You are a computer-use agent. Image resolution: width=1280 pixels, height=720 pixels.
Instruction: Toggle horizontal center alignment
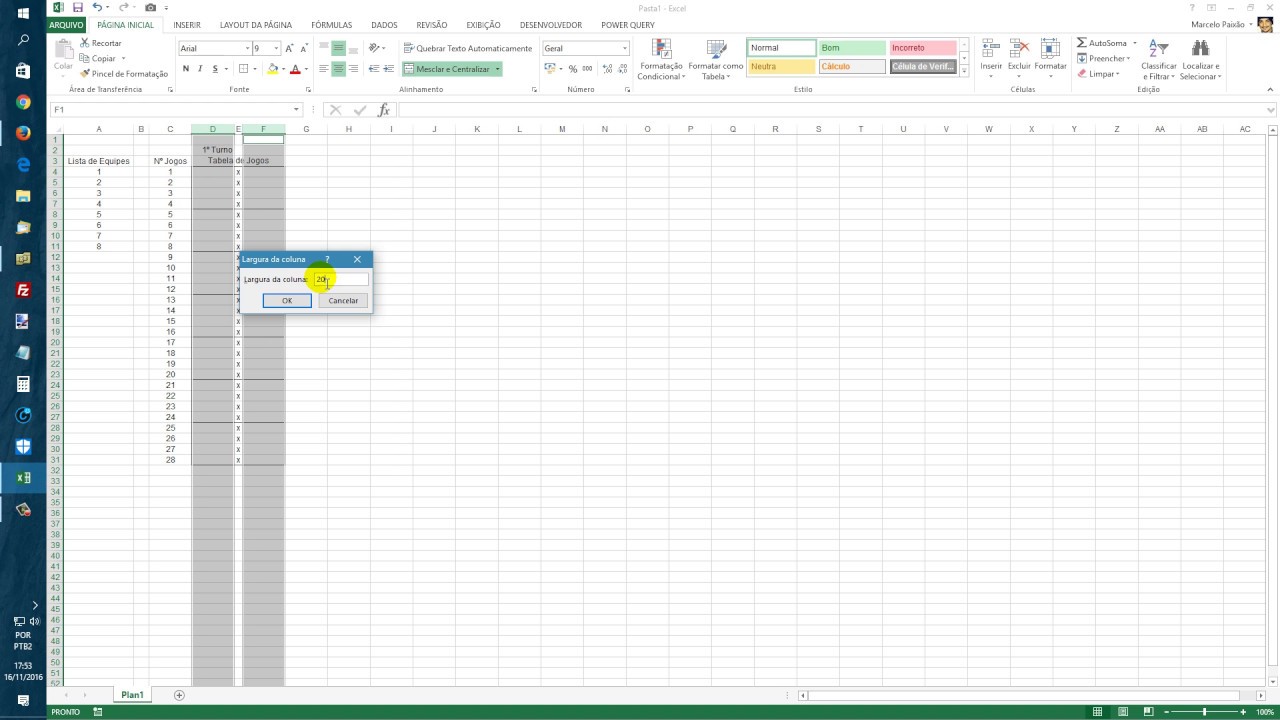pyautogui.click(x=338, y=69)
